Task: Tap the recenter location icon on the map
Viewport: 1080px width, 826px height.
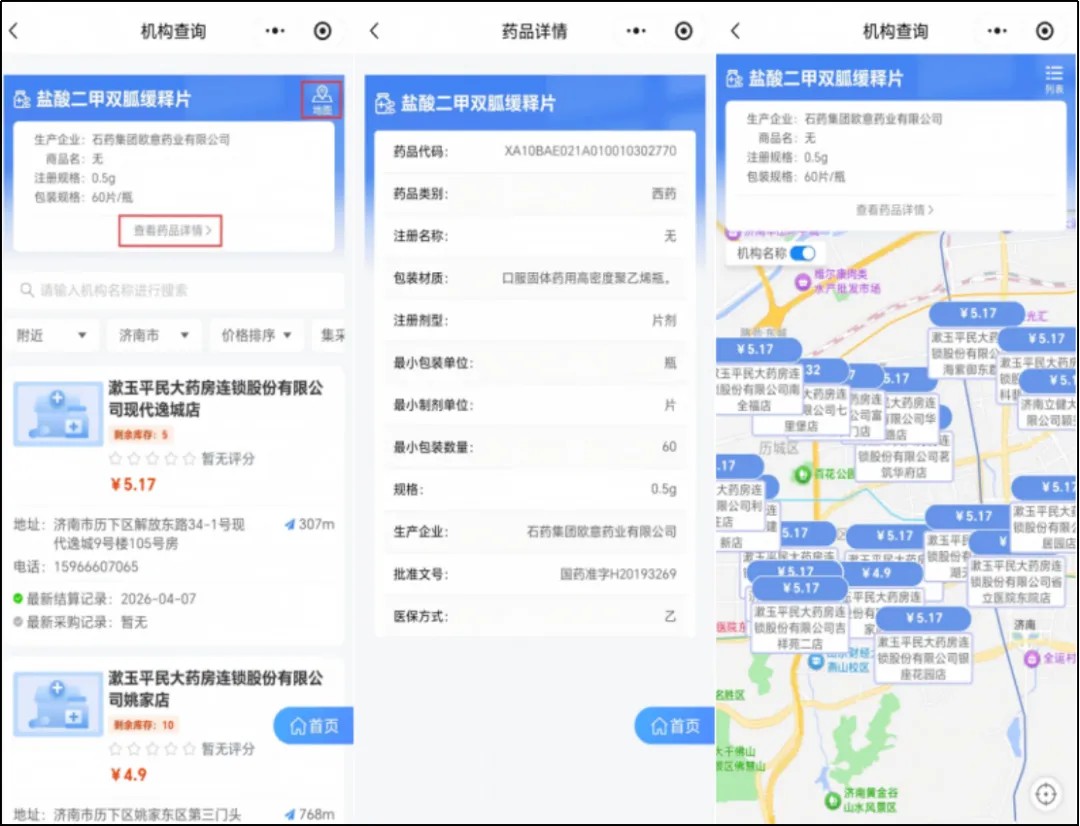Action: [1046, 794]
